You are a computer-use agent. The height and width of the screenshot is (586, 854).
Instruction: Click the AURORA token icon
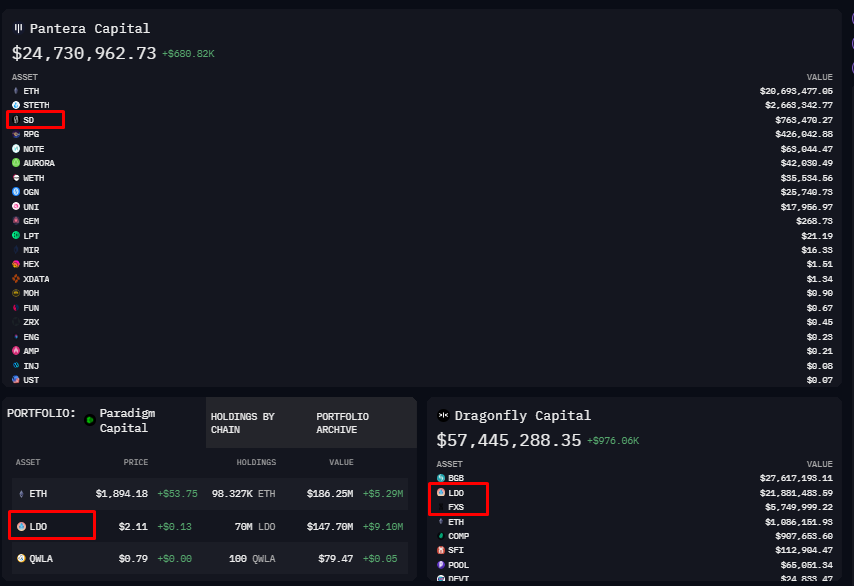pos(16,163)
